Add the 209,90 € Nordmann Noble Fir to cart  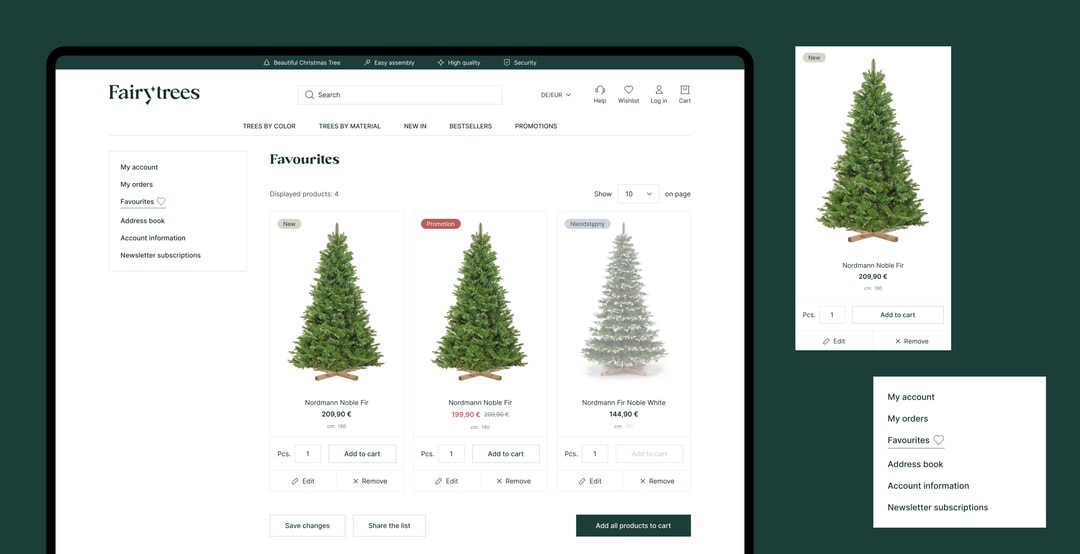(362, 454)
